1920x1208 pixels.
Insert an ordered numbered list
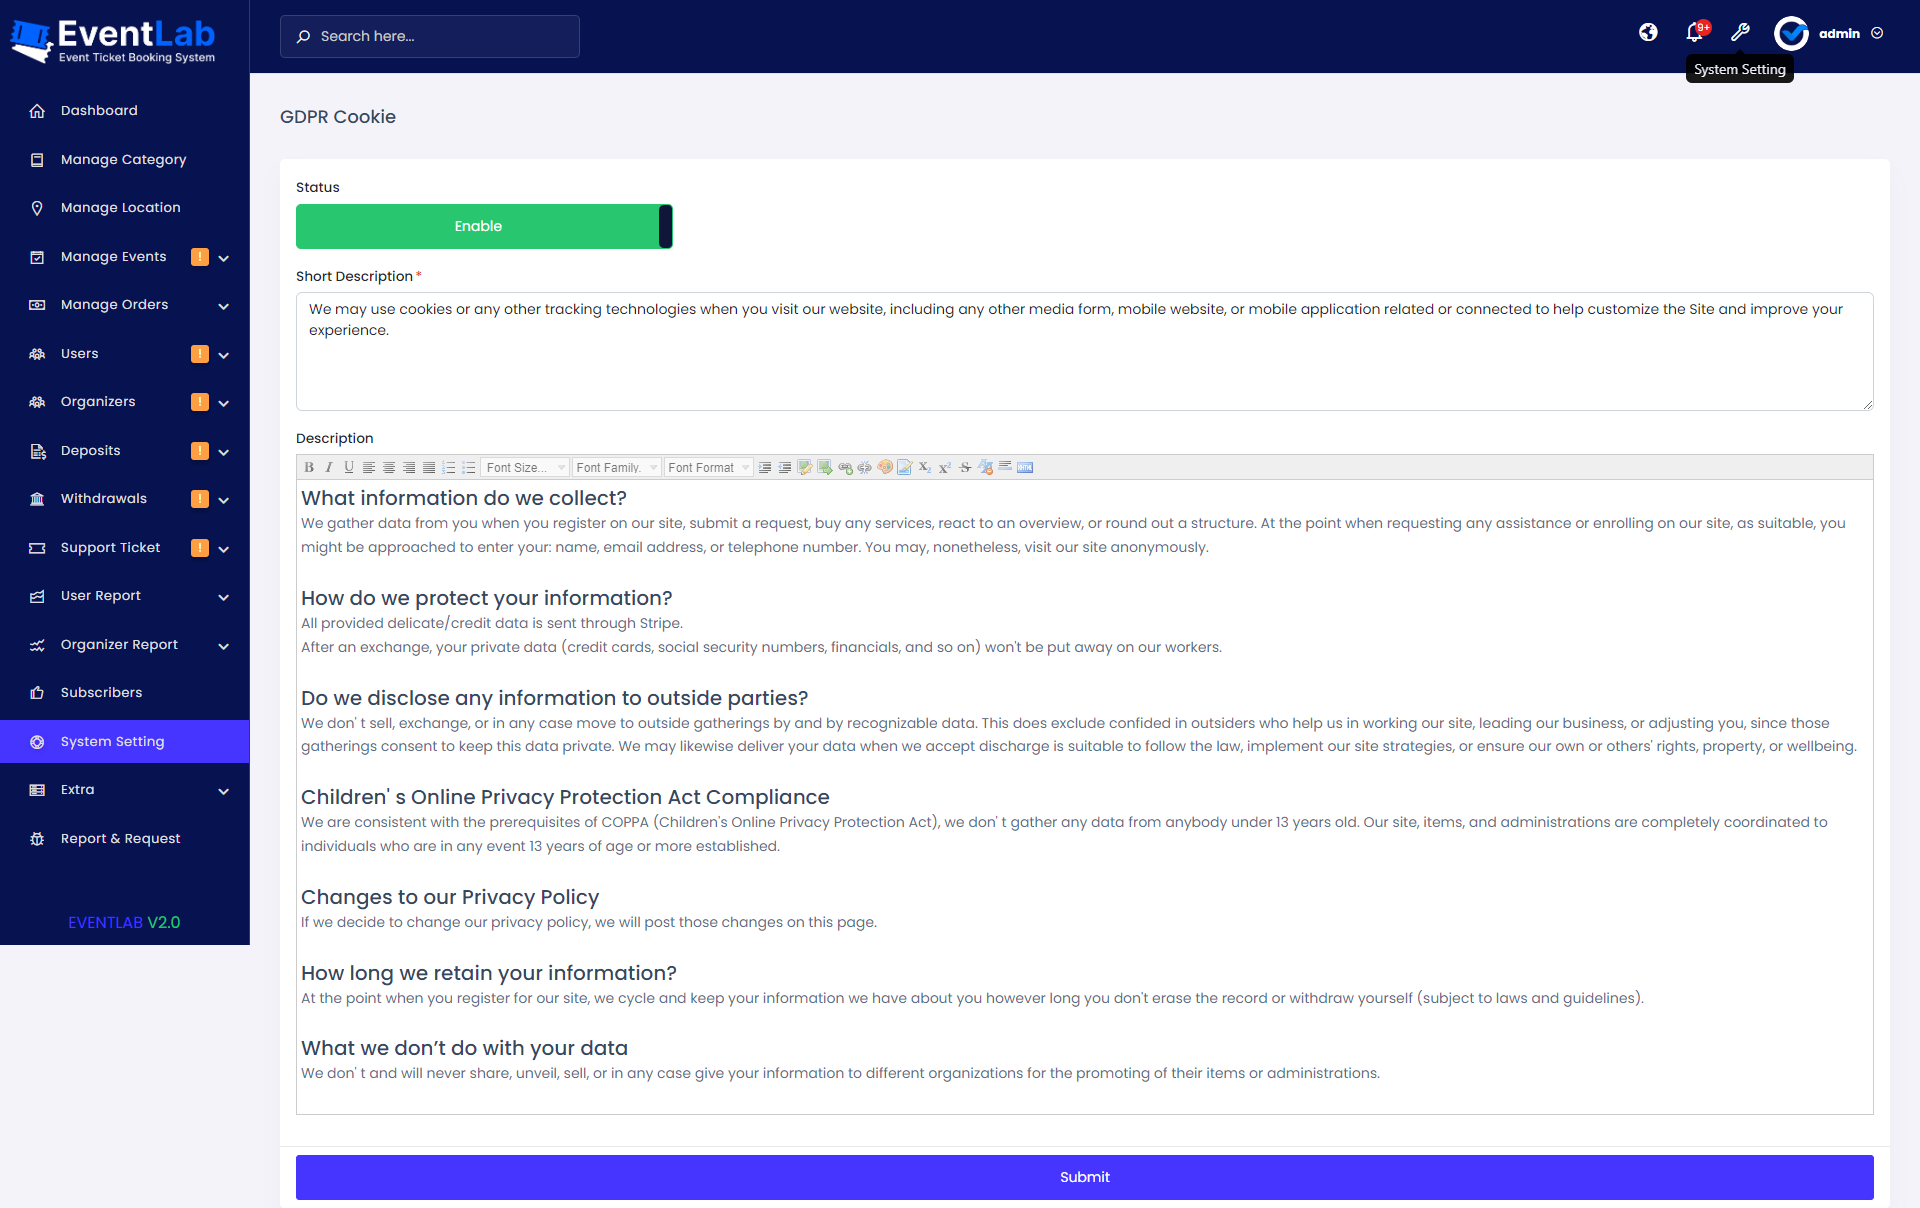pos(449,467)
